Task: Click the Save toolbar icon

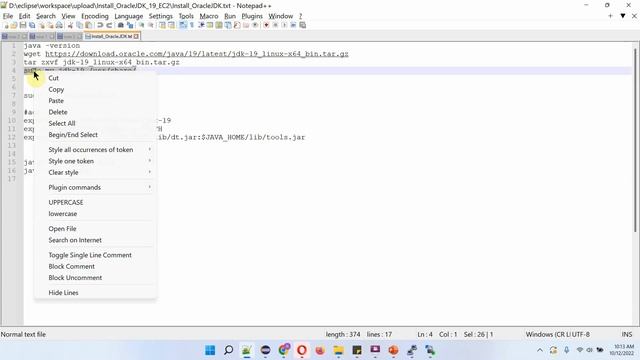Action: click(23, 25)
